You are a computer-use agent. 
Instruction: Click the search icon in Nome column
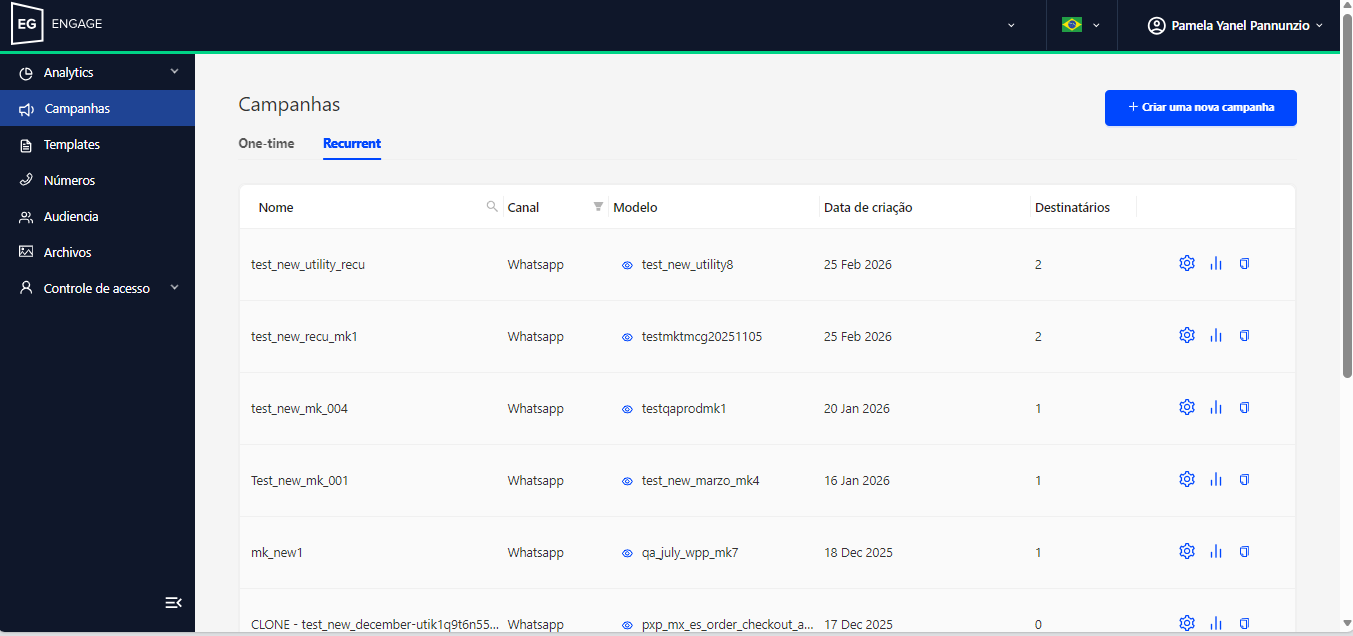[492, 207]
